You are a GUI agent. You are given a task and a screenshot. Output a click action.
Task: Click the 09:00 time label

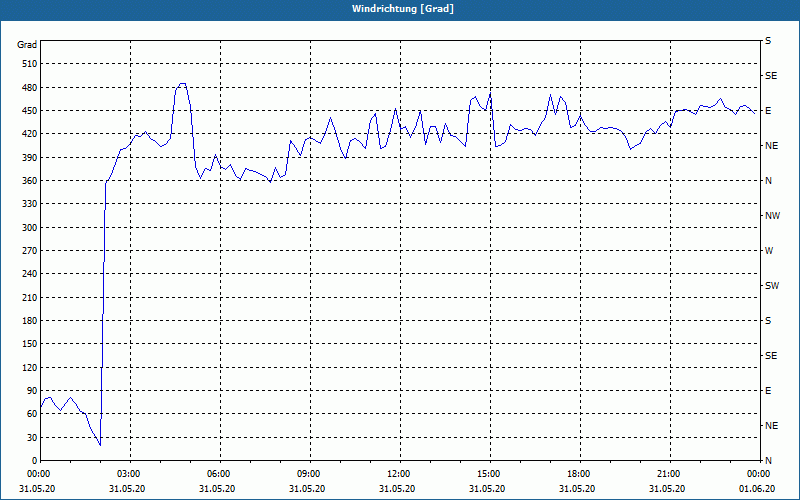(x=310, y=474)
